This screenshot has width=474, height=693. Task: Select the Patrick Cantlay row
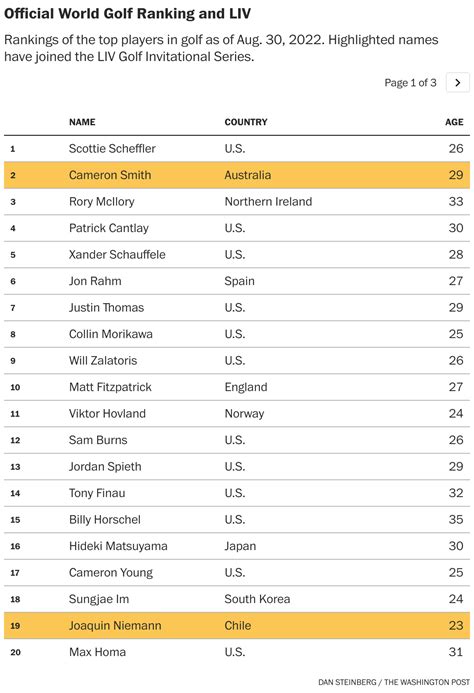click(237, 228)
